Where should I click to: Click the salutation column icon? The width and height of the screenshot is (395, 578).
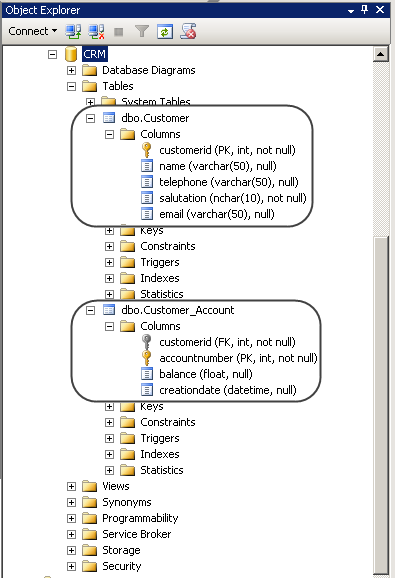click(x=147, y=198)
